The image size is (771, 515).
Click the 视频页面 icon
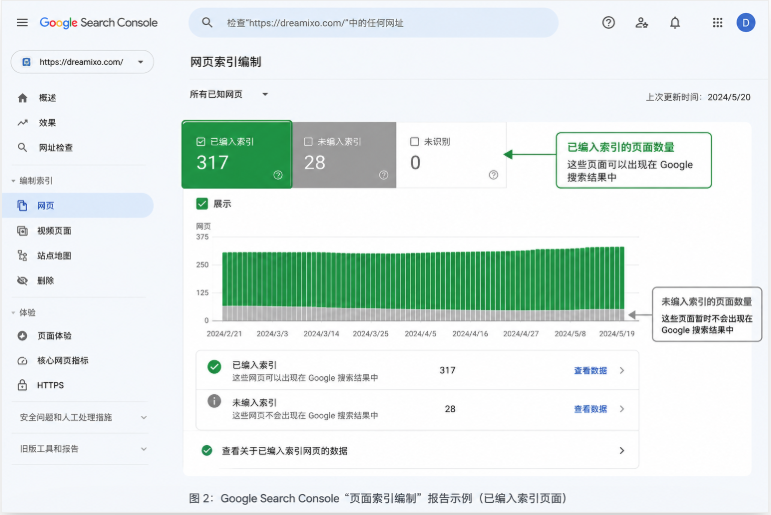(x=23, y=231)
